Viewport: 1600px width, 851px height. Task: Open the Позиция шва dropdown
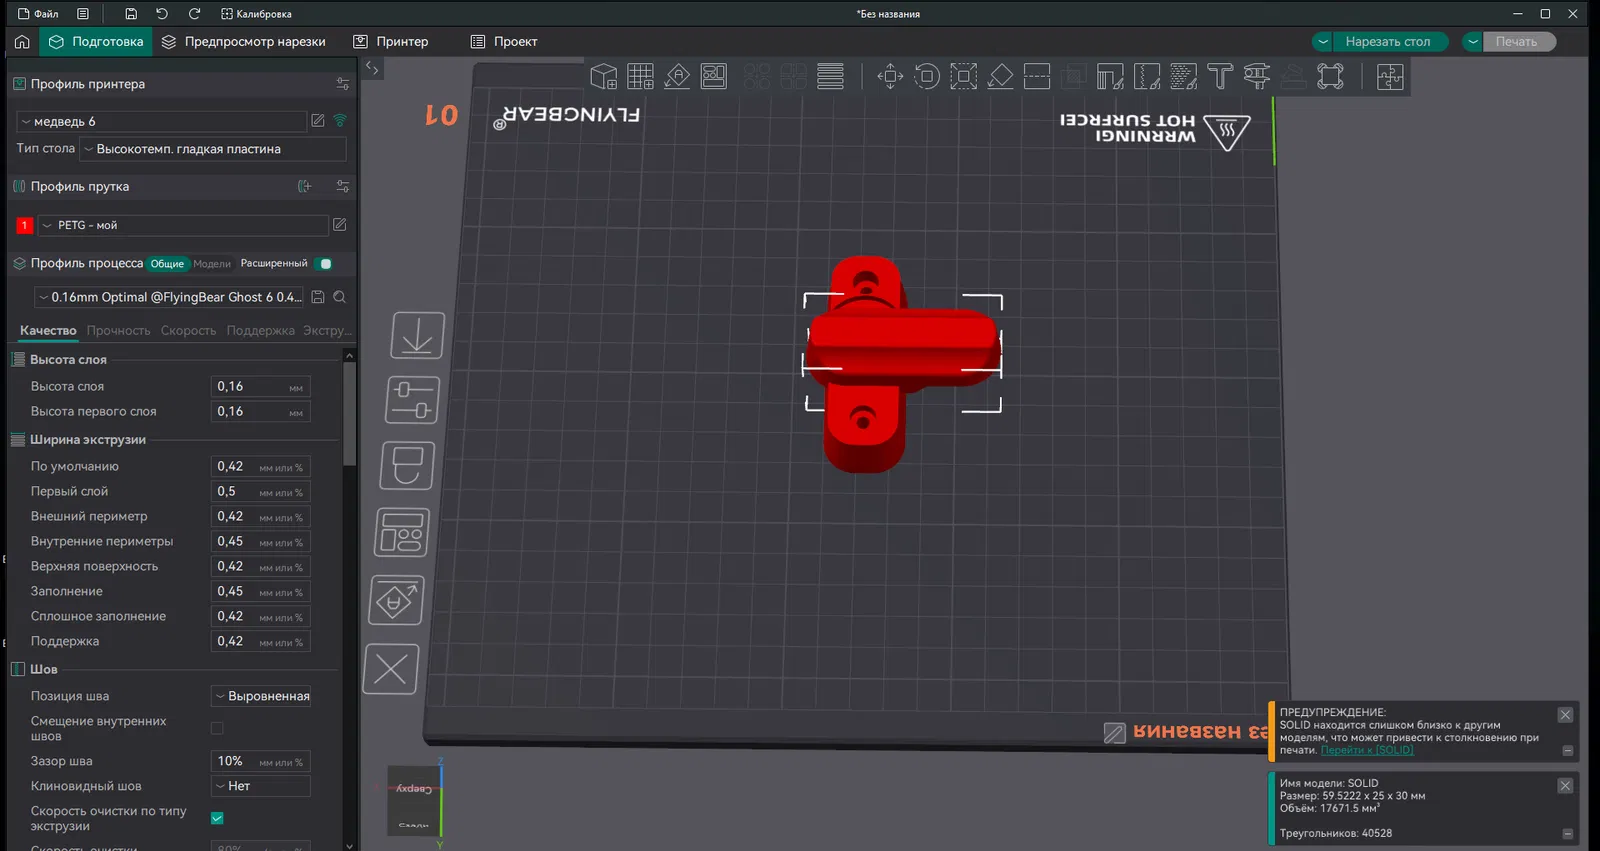261,696
